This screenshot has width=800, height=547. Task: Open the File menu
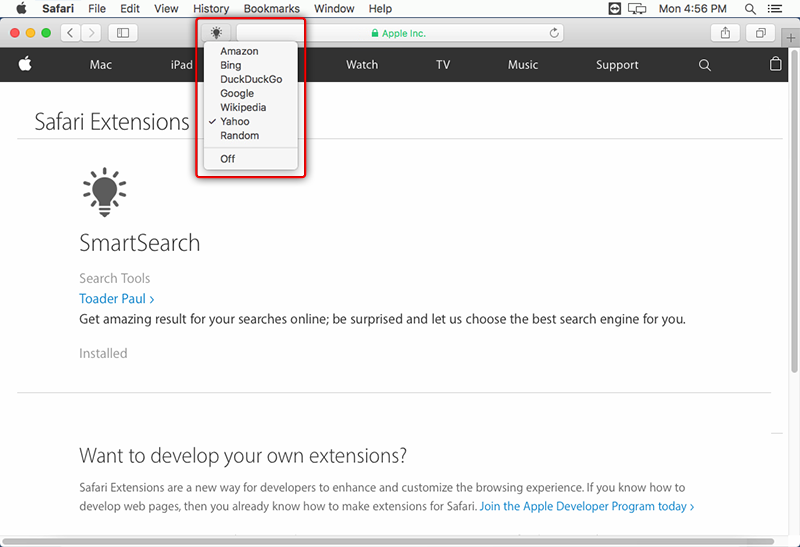tap(96, 9)
